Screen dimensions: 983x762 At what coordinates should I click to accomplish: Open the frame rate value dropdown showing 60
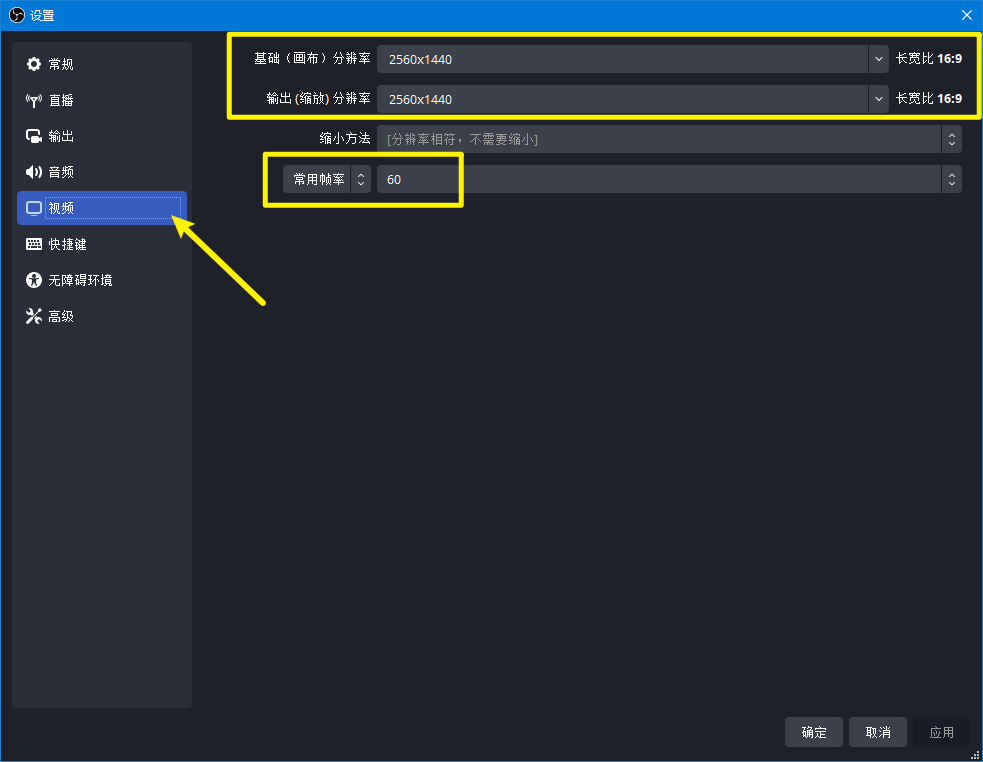(x=951, y=179)
